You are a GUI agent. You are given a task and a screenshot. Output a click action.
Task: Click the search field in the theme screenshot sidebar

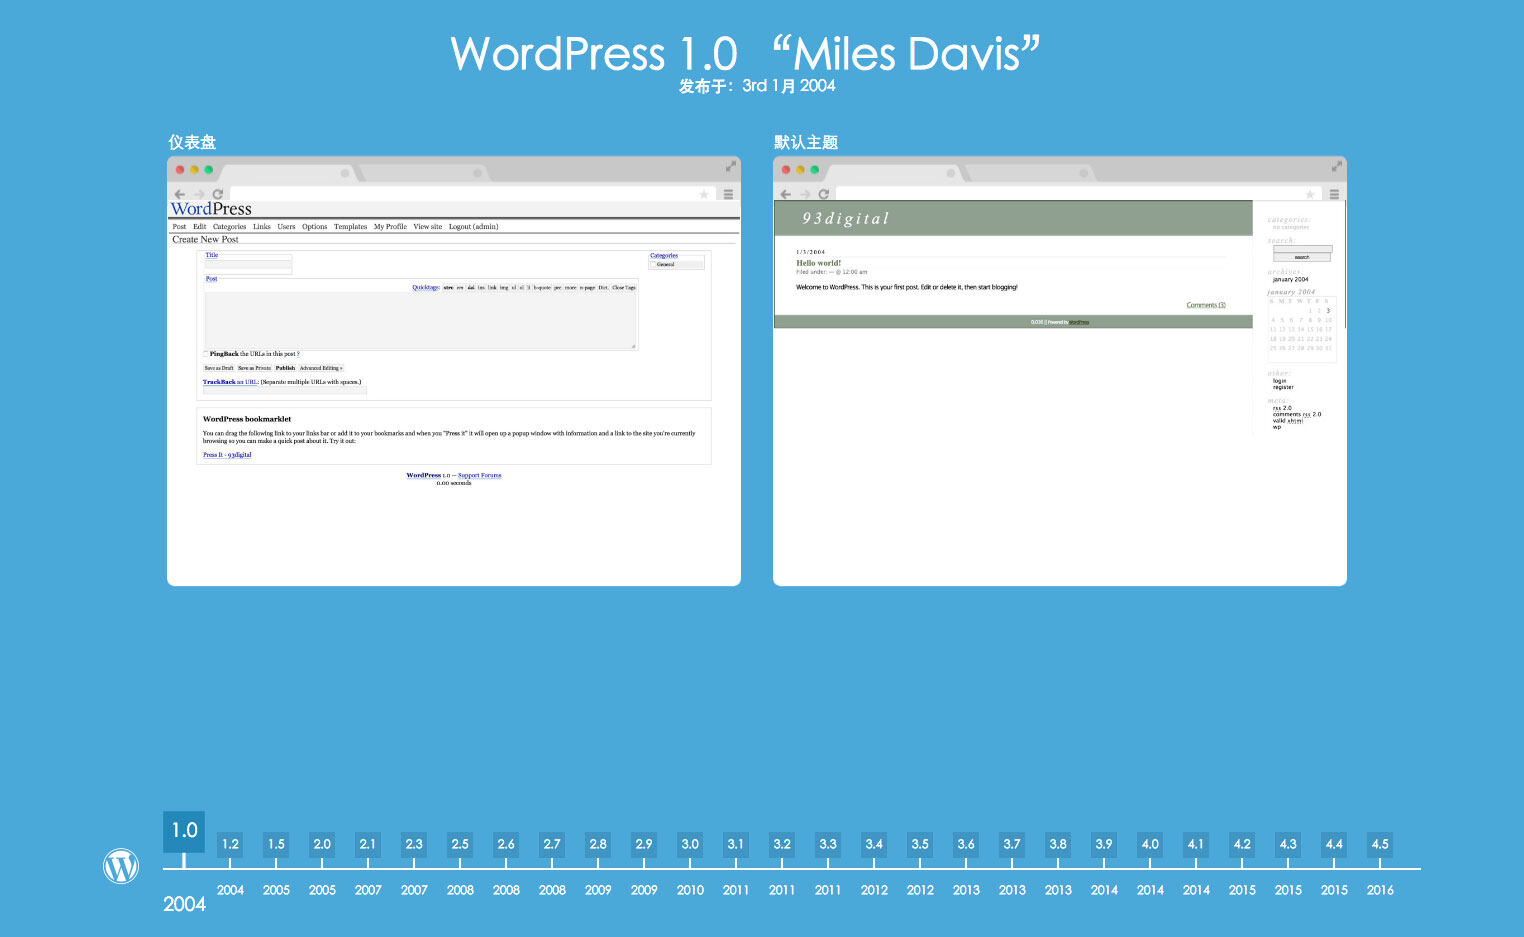[x=1302, y=249]
